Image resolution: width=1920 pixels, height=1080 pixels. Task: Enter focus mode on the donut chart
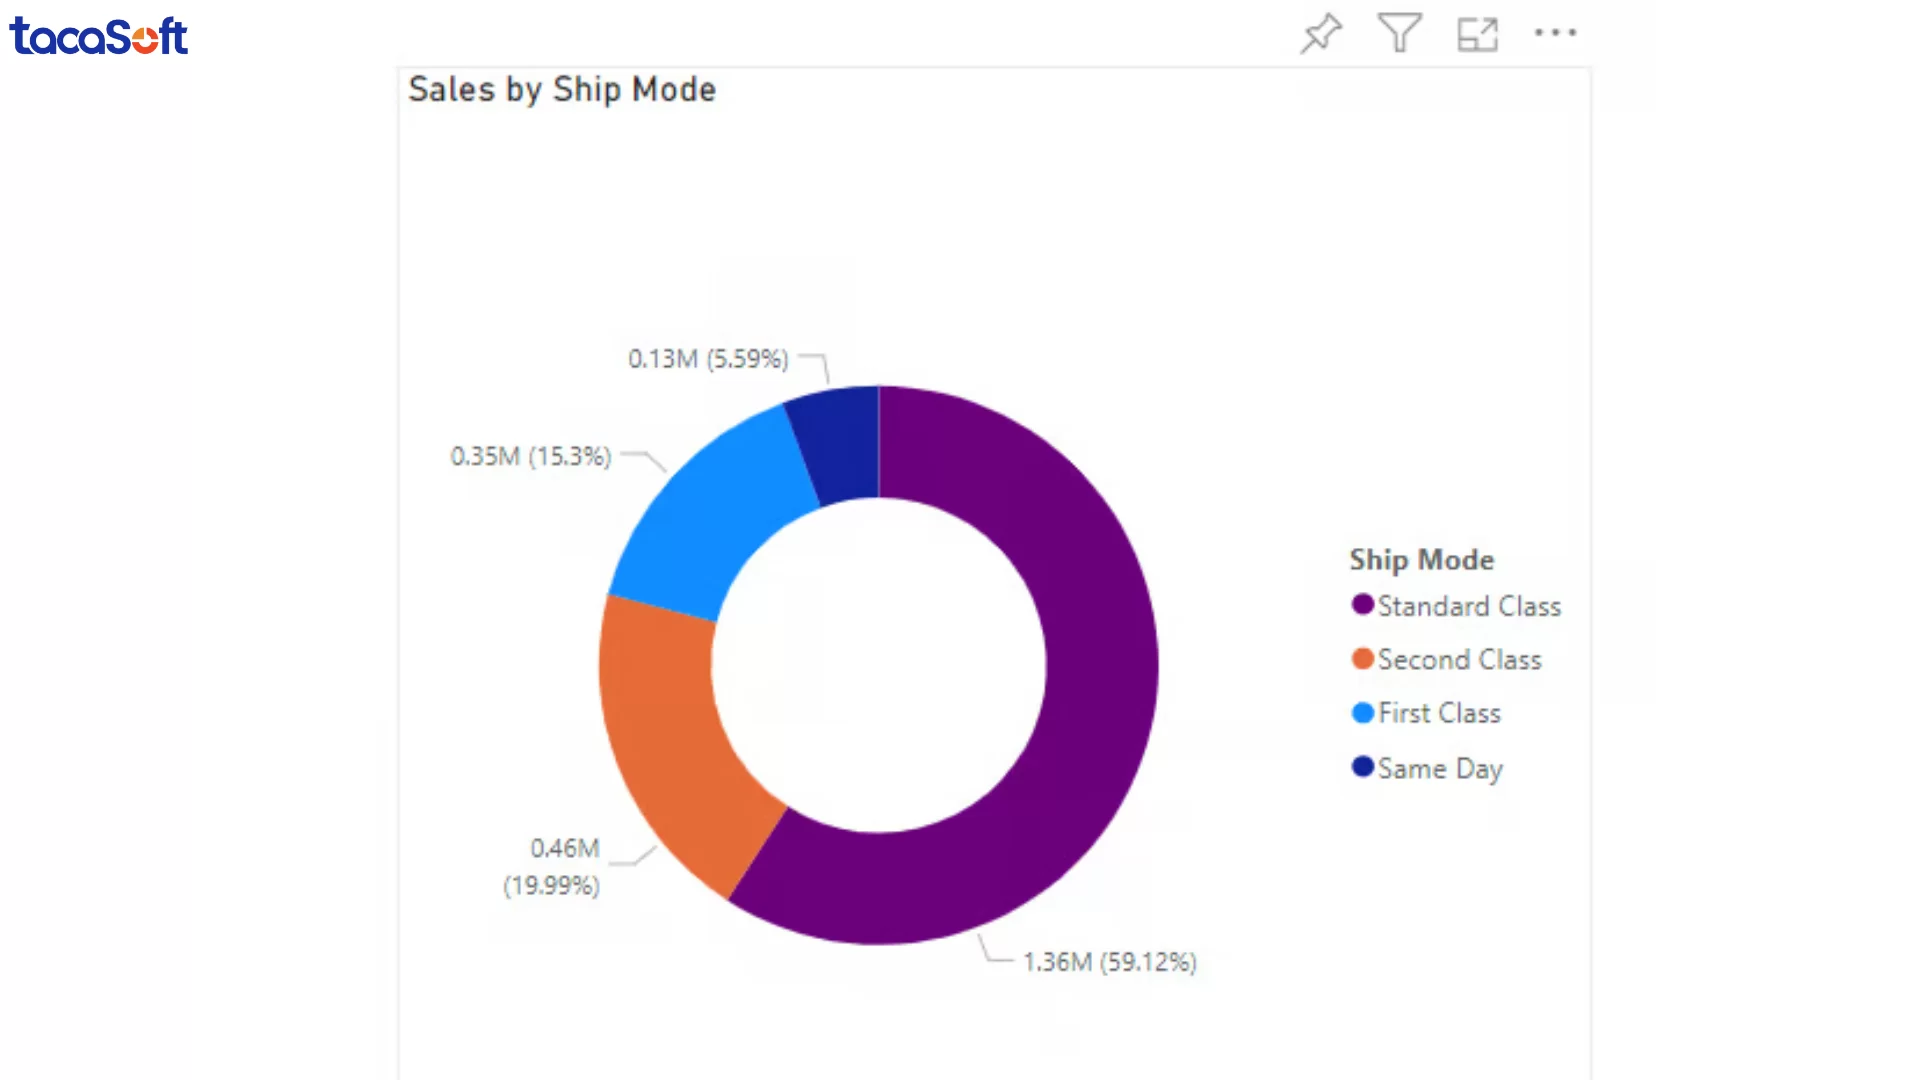pos(1477,33)
